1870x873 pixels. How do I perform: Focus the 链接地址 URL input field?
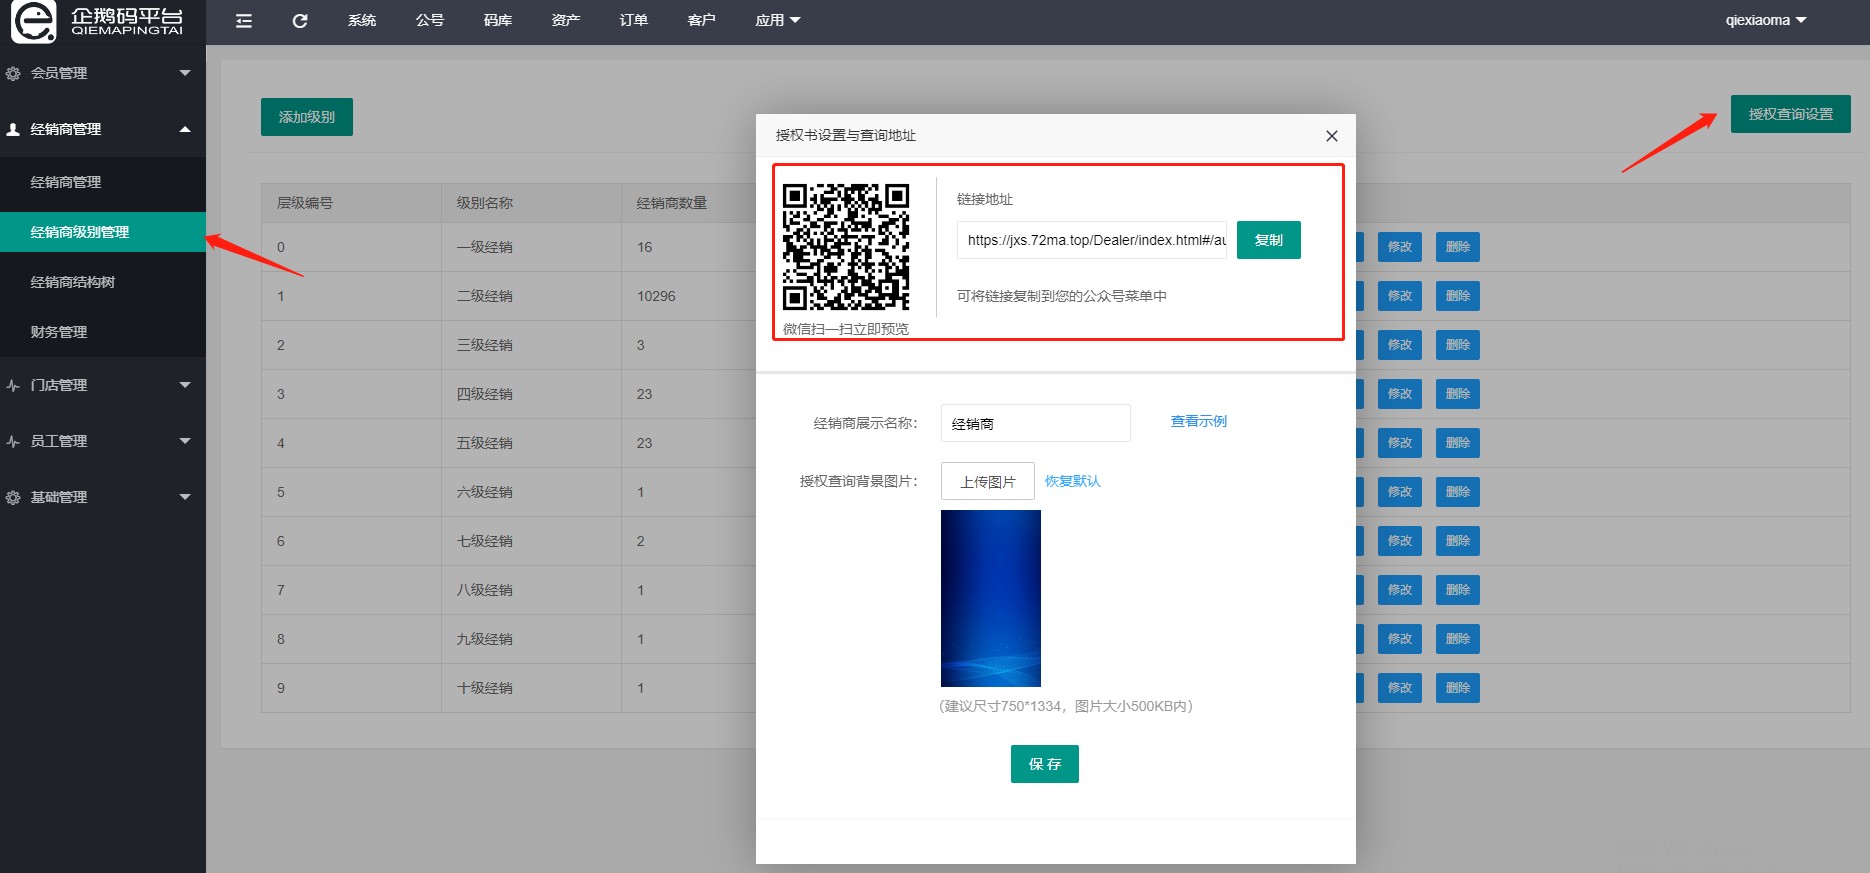(x=1092, y=240)
